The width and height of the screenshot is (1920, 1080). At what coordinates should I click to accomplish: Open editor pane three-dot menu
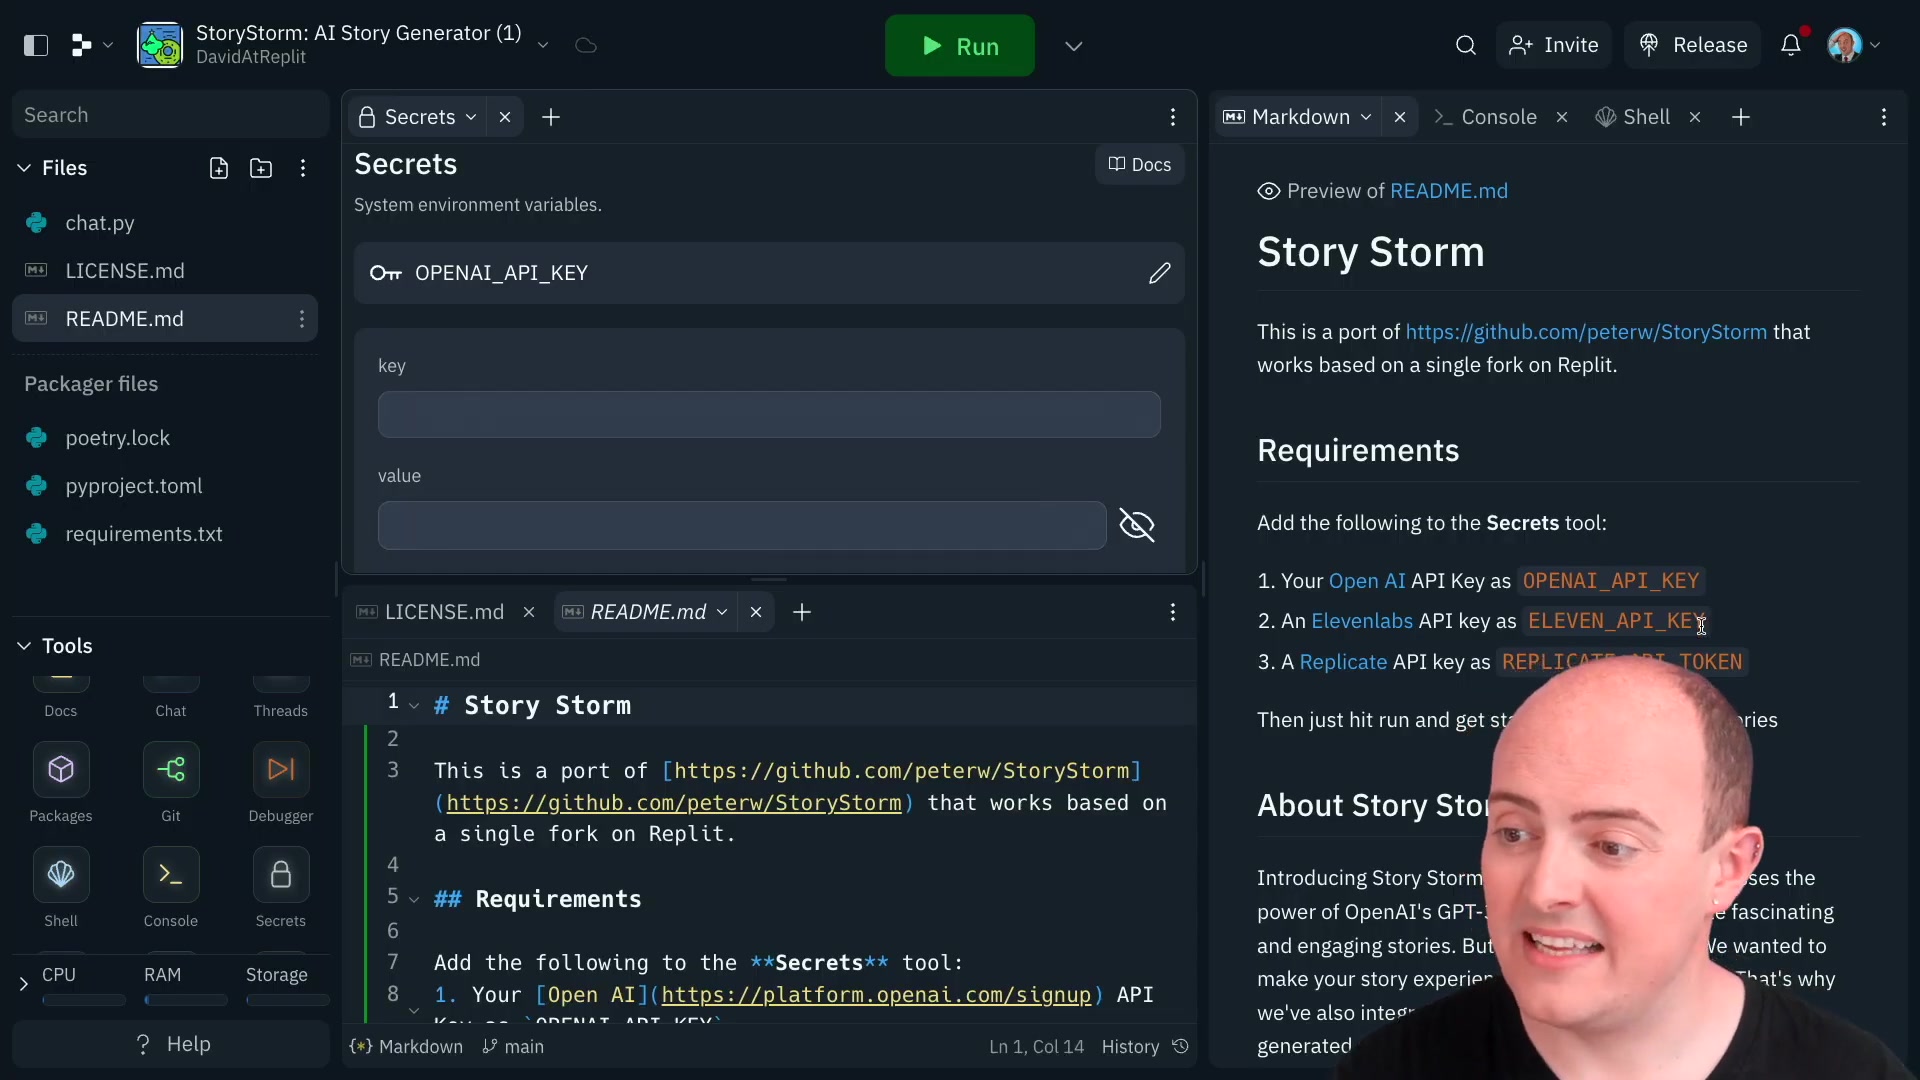1173,612
